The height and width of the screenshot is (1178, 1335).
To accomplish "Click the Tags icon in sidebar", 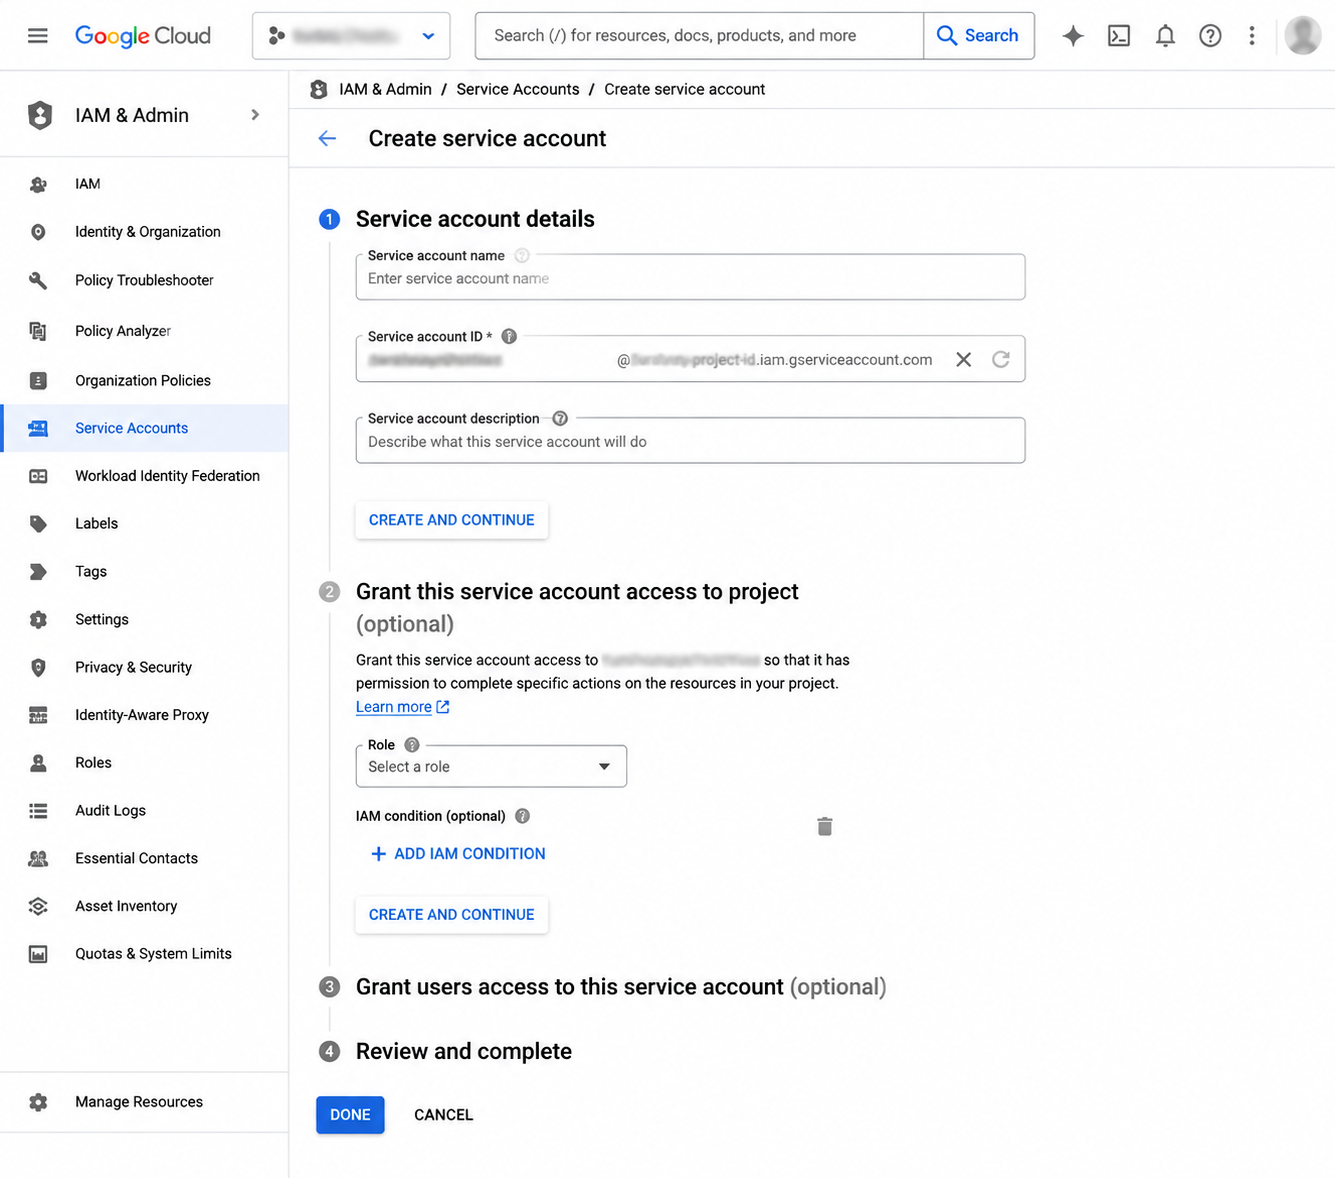I will [38, 572].
